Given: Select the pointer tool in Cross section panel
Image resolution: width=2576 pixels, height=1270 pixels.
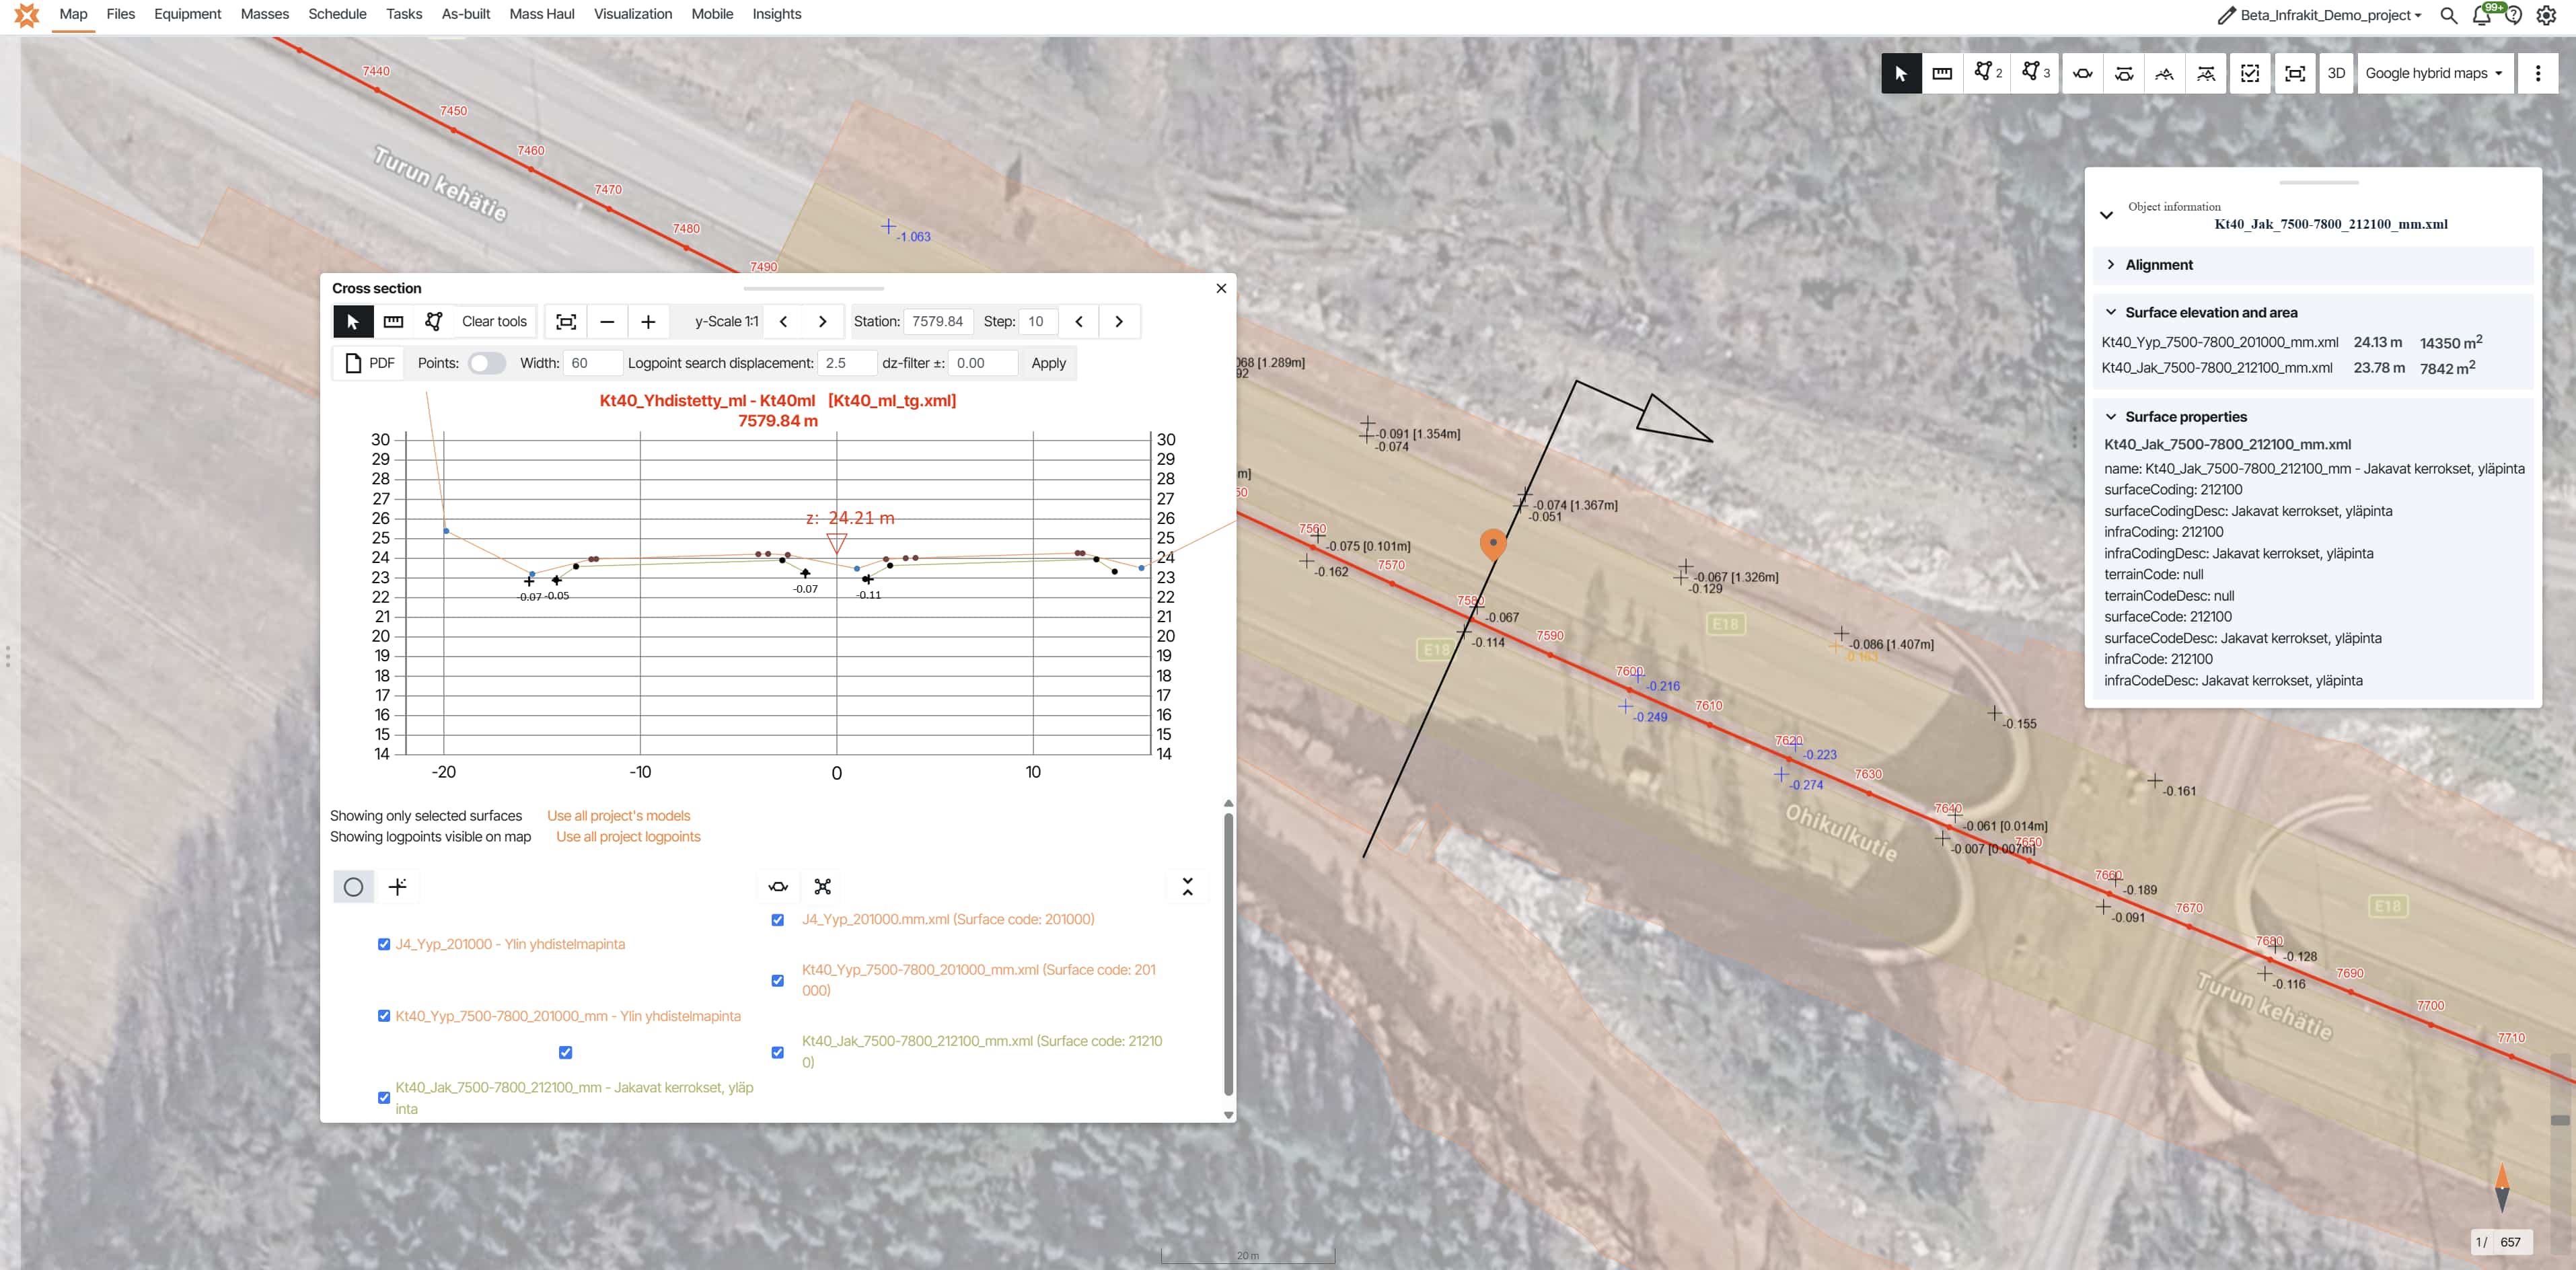Looking at the screenshot, I should click(352, 321).
